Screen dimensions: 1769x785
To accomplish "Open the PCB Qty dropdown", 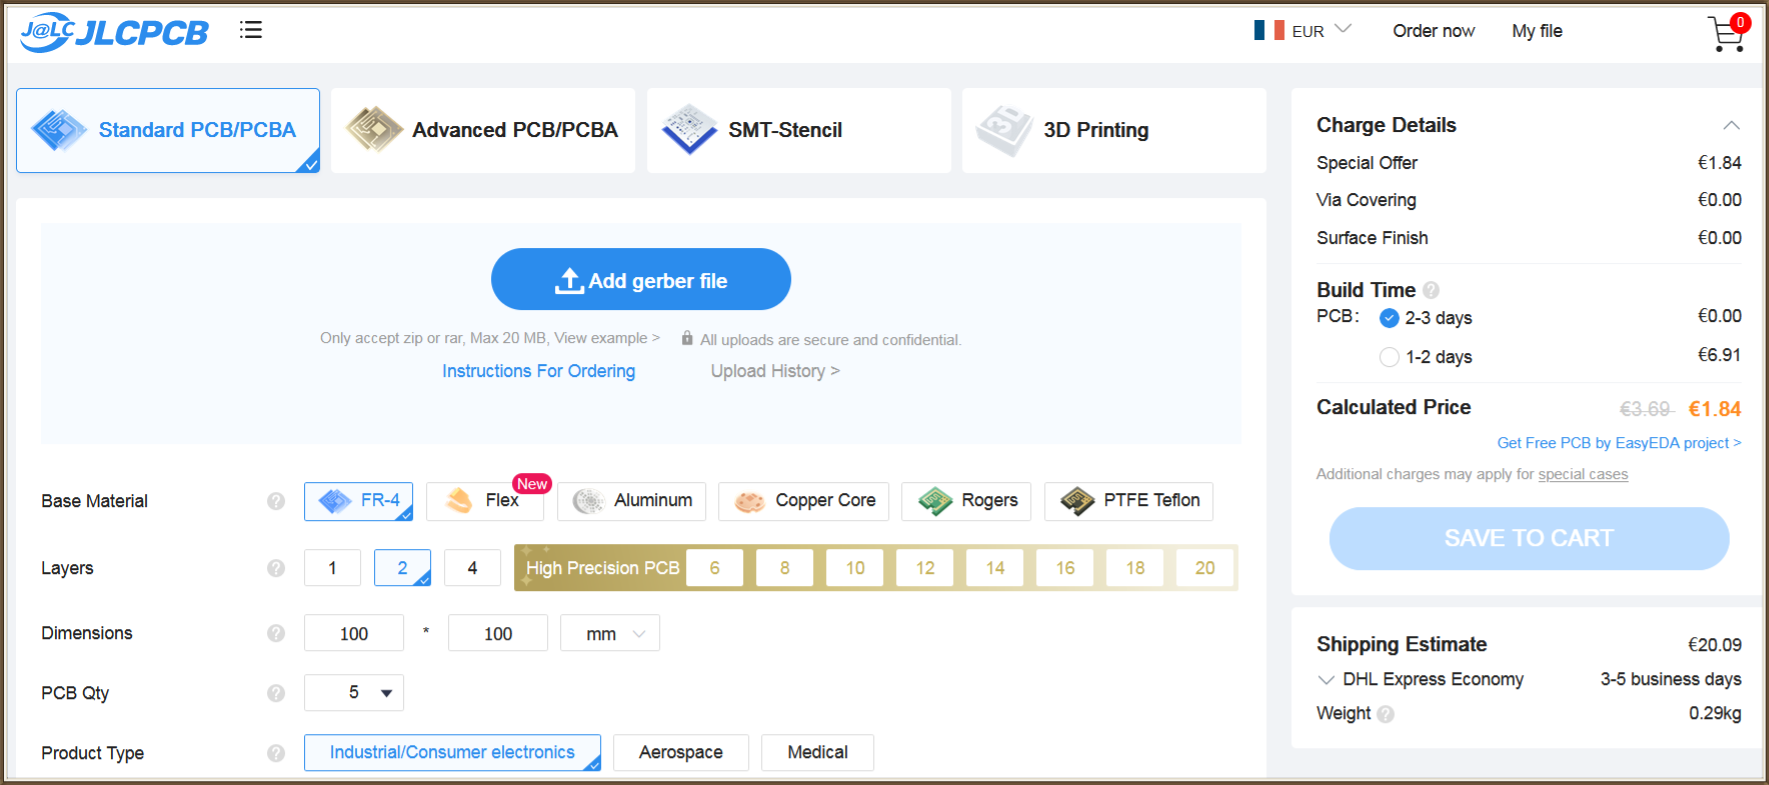I will pyautogui.click(x=354, y=693).
